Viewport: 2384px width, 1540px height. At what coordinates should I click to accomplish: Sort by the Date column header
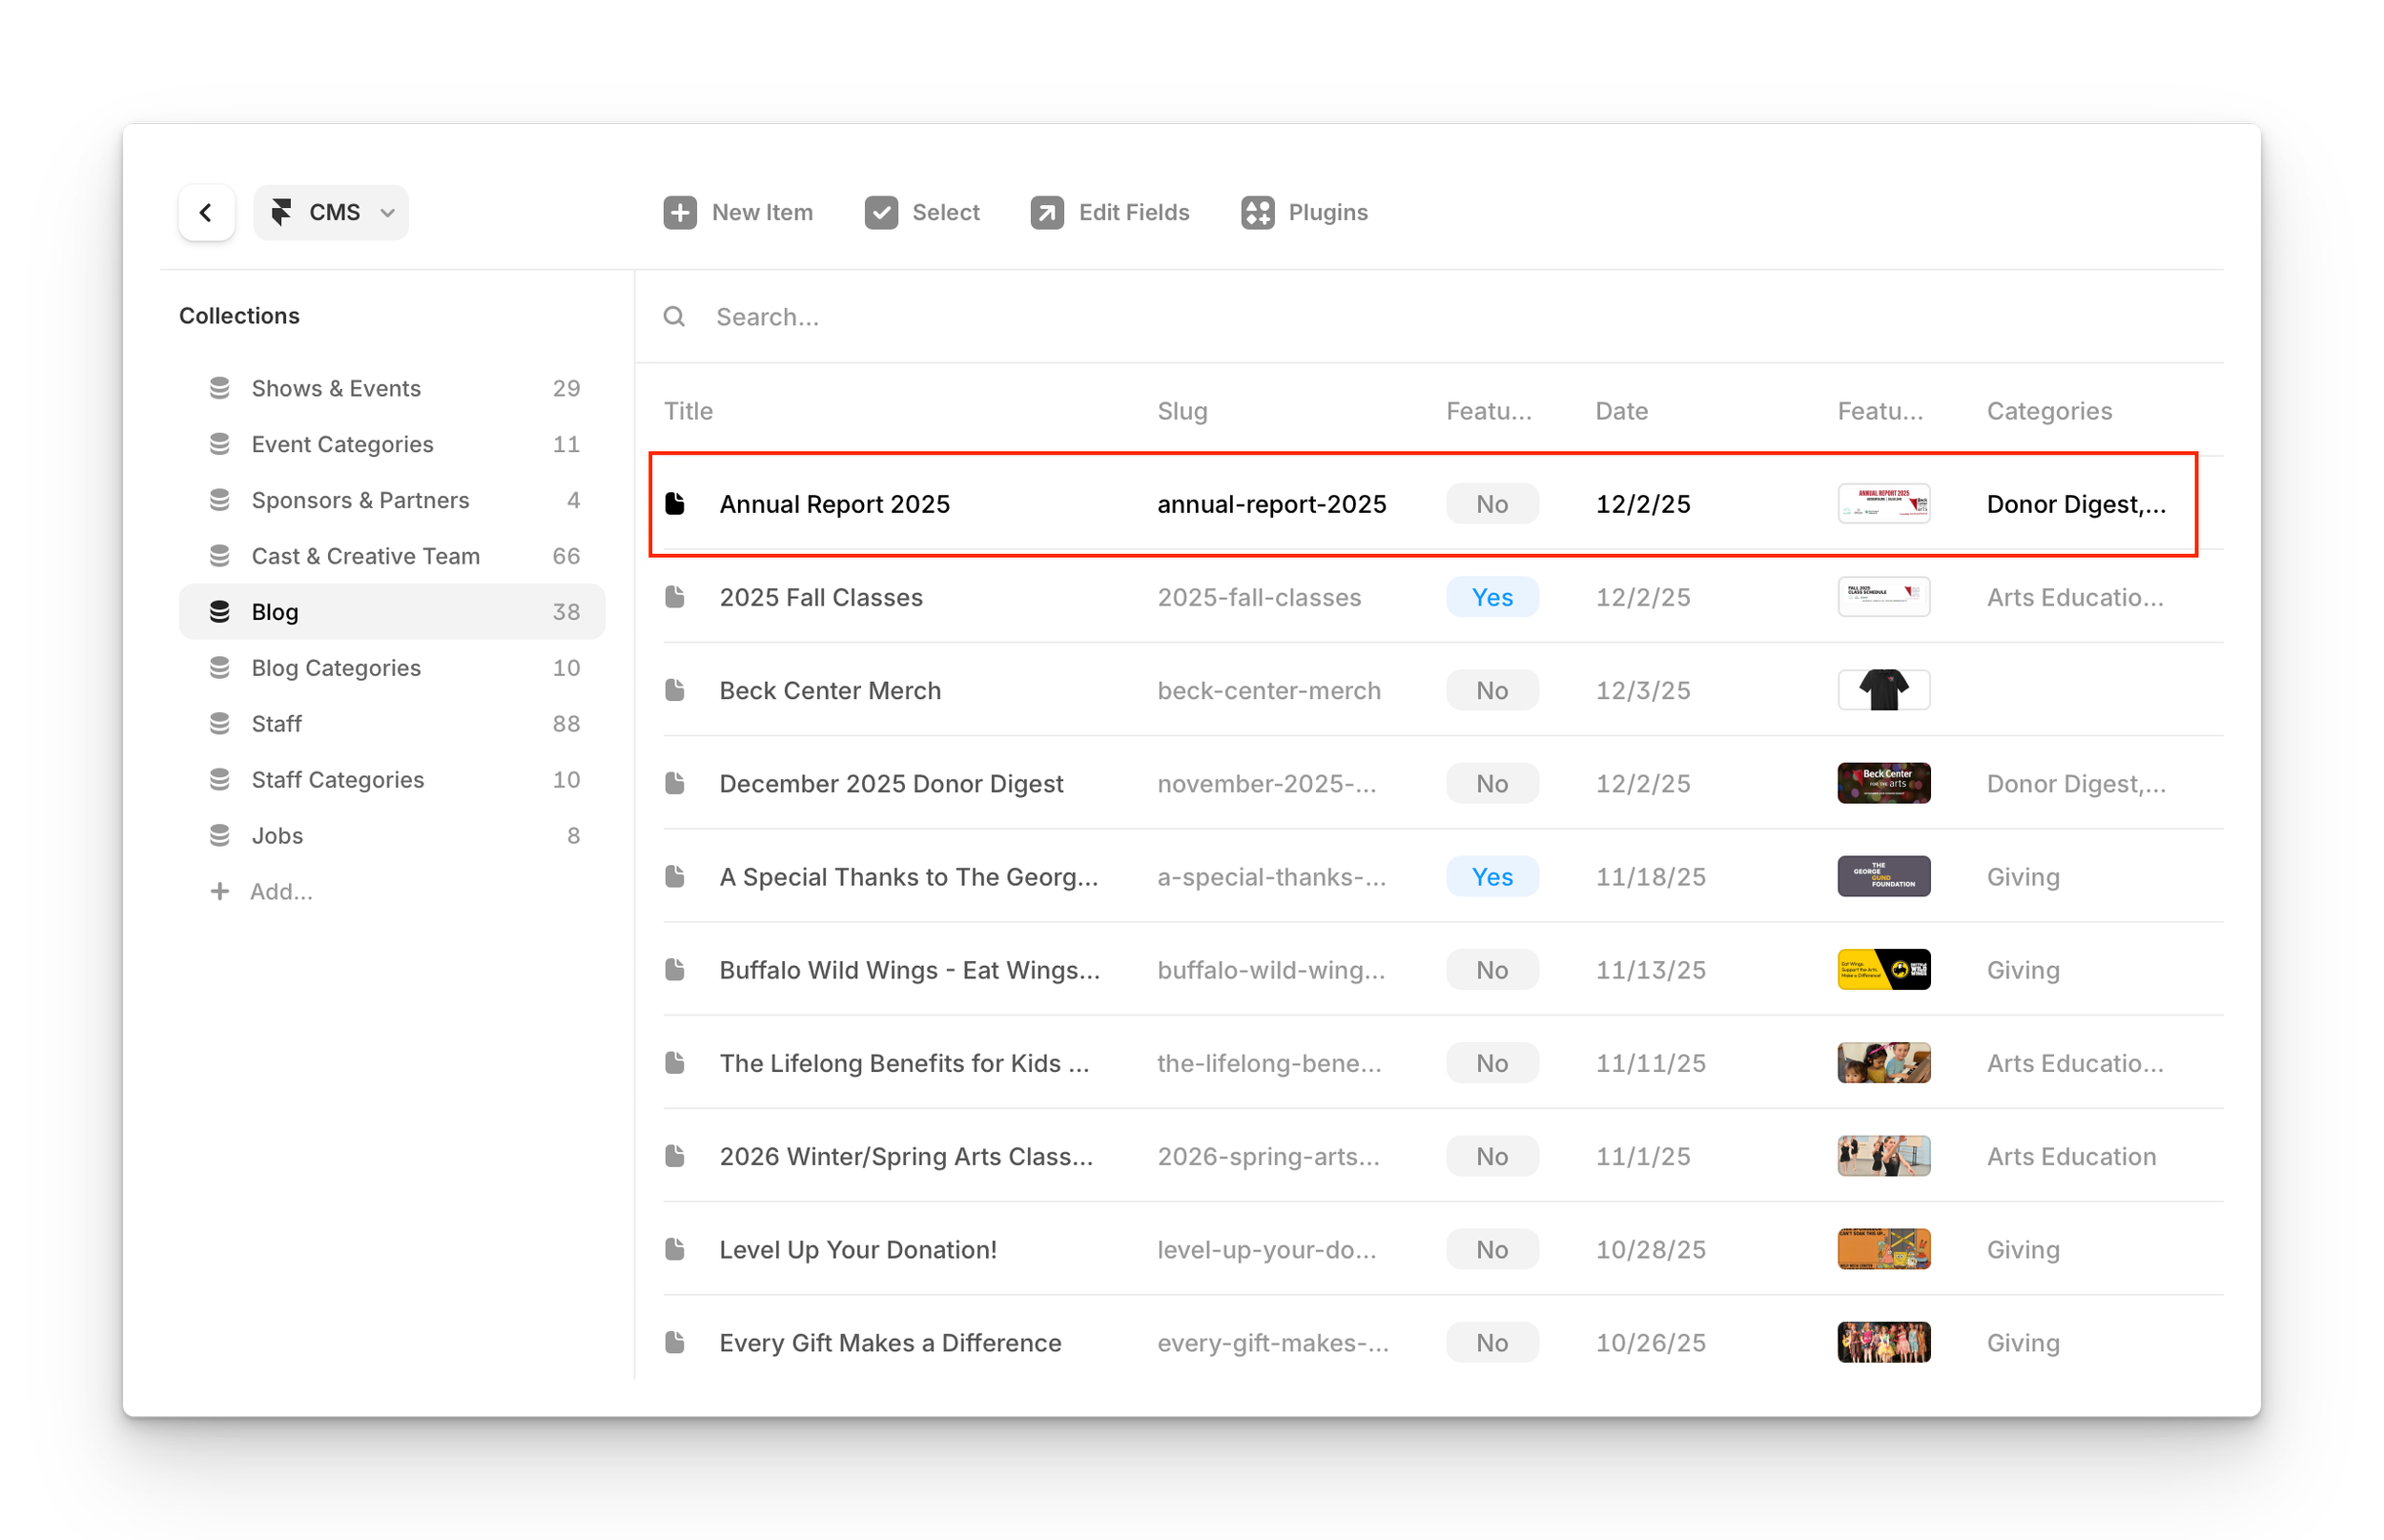(x=1621, y=411)
